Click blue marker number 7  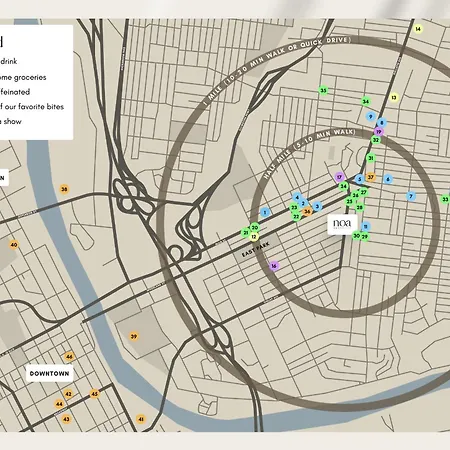tap(411, 196)
